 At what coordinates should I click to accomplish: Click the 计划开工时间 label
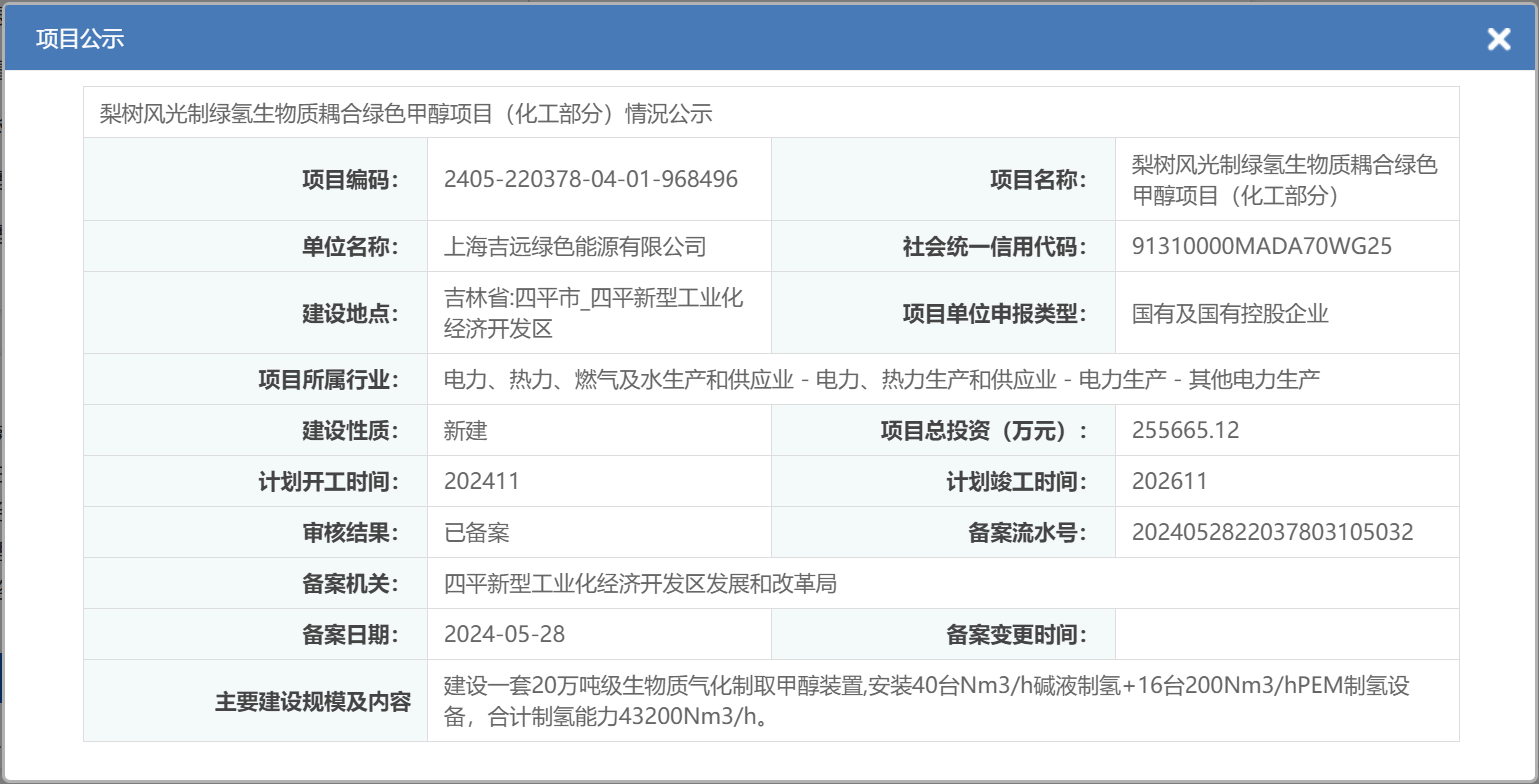click(x=329, y=481)
